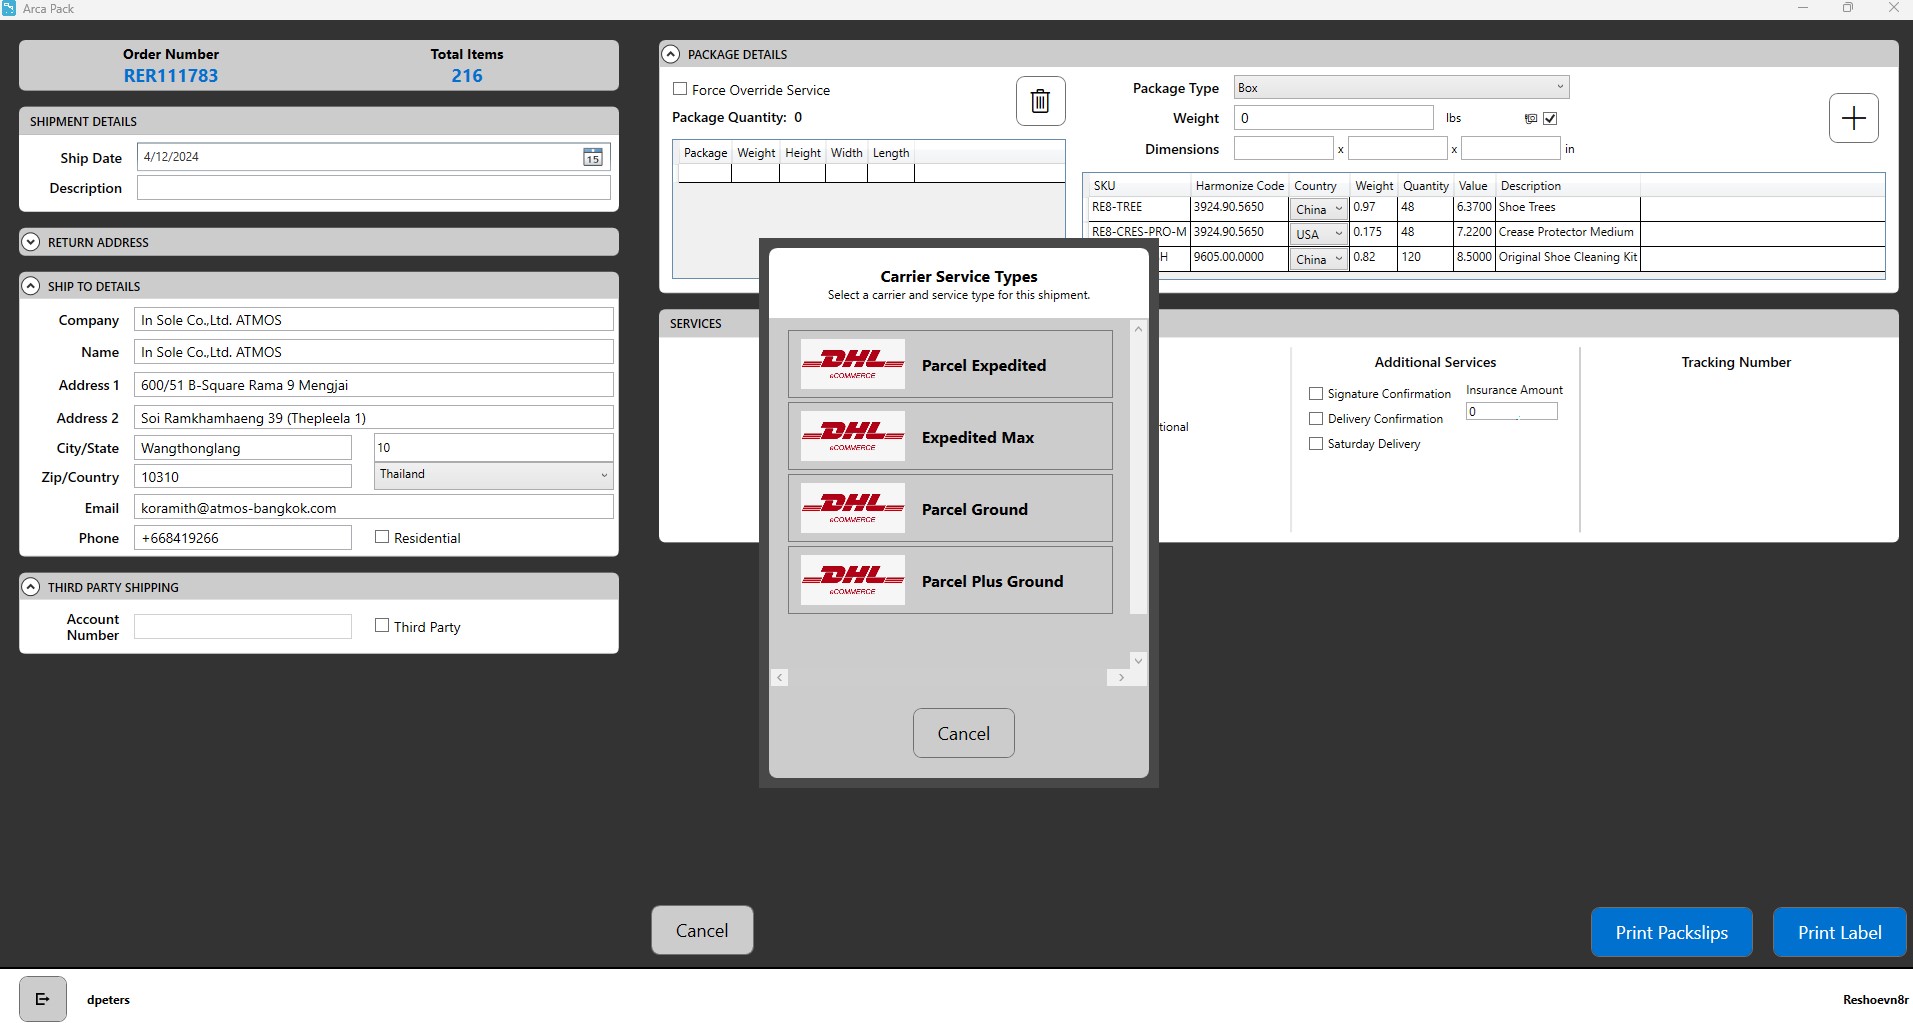The width and height of the screenshot is (1913, 1023).
Task: Toggle the checkbox next to weight scale icon
Action: [1550, 118]
